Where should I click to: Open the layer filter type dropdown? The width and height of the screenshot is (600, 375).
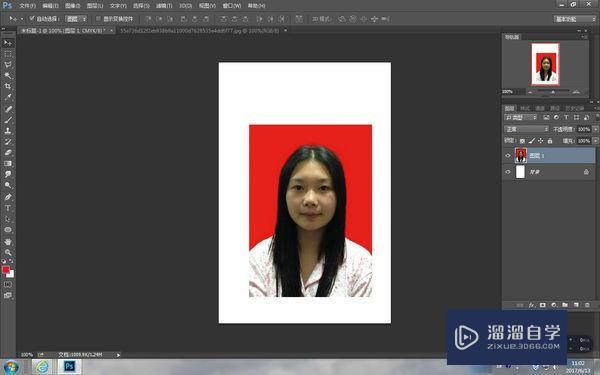point(521,117)
